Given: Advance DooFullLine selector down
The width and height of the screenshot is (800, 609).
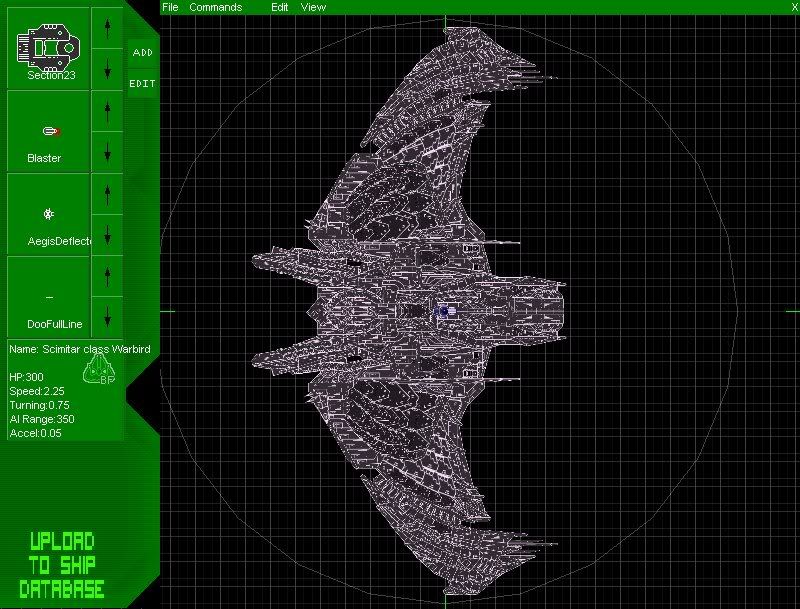Looking at the screenshot, I should tap(107, 317).
